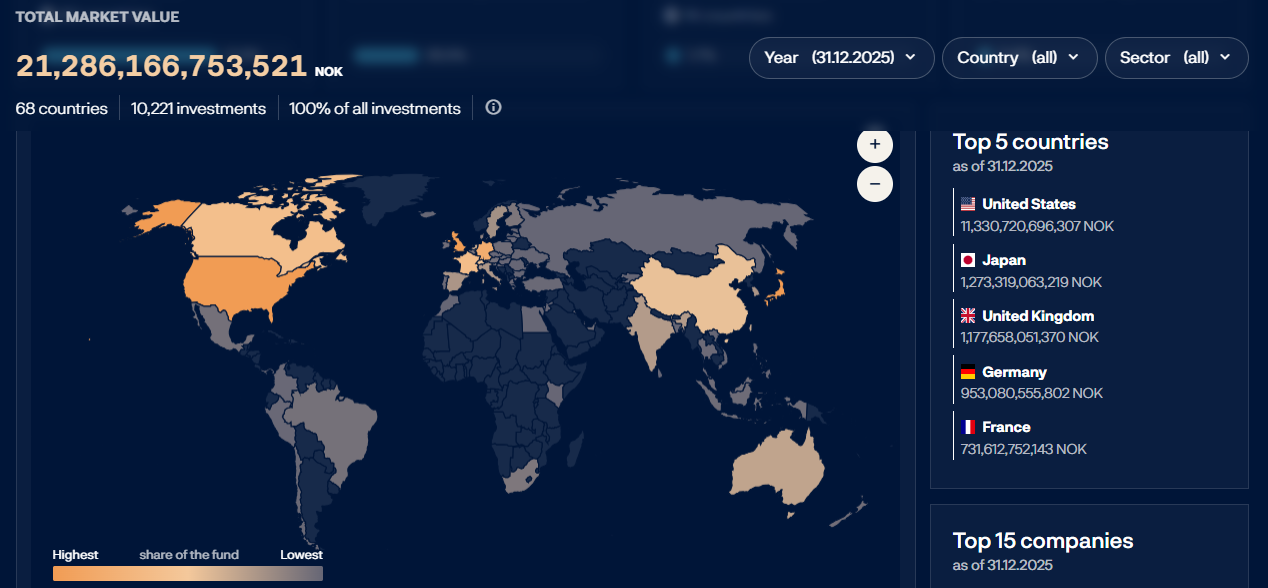Image resolution: width=1268 pixels, height=588 pixels.
Task: Click Australia on the world map
Action: [x=778, y=468]
